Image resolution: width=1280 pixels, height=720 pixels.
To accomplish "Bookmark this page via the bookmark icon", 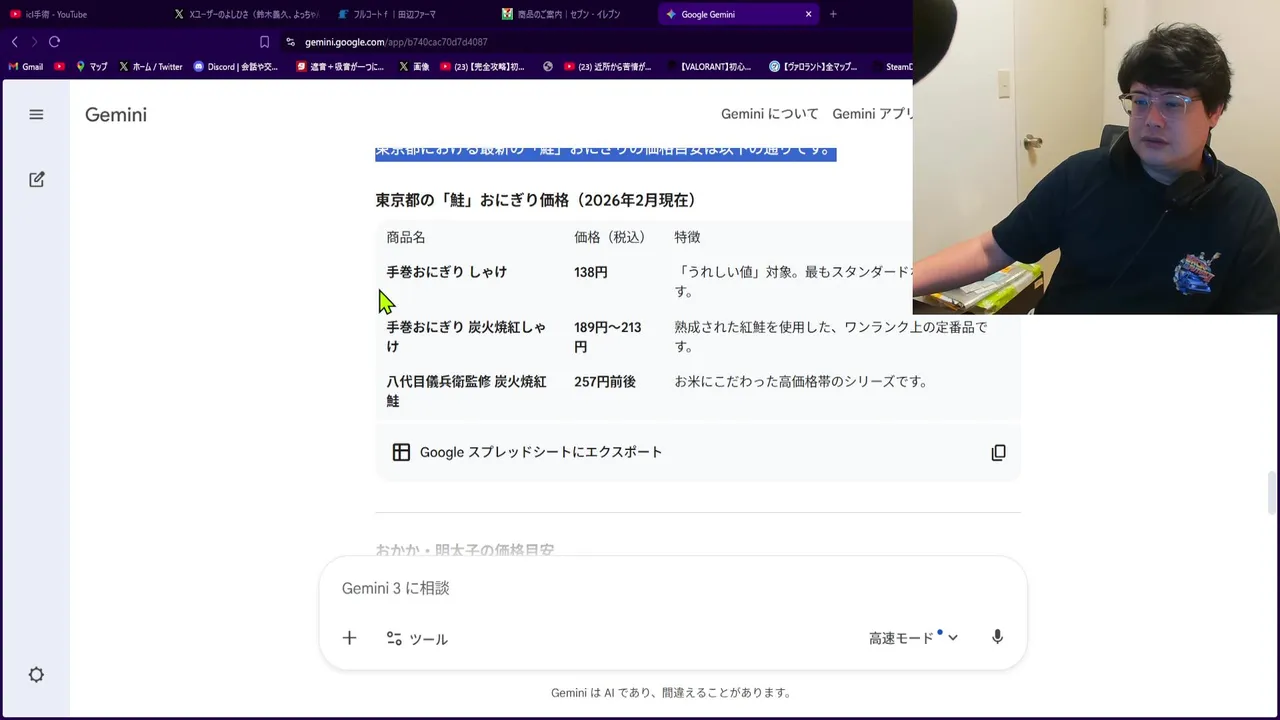I will point(264,42).
